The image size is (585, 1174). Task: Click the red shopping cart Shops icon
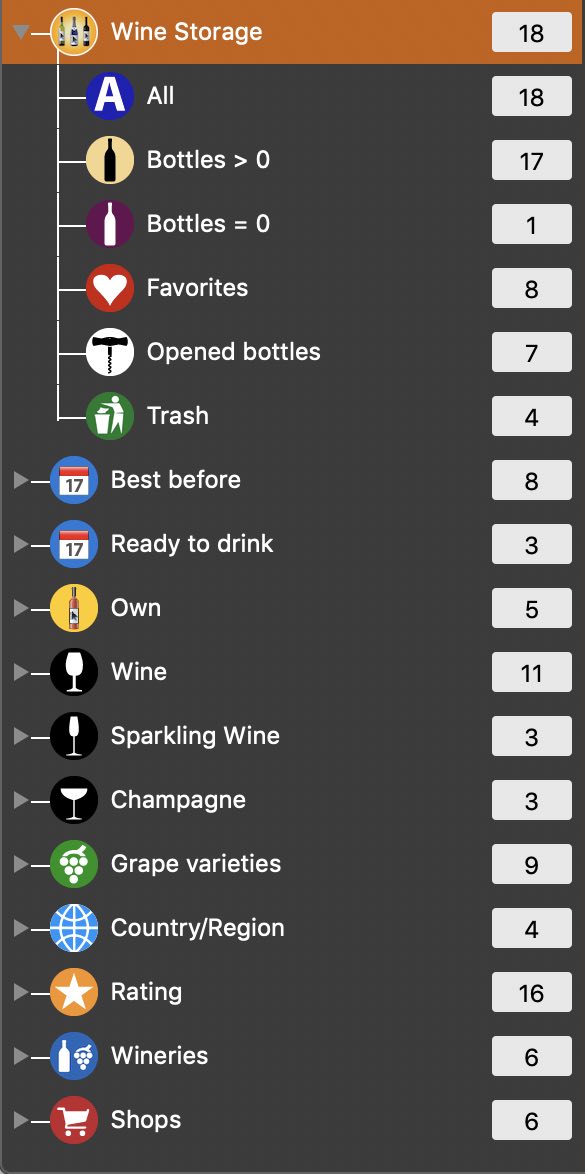74,1120
